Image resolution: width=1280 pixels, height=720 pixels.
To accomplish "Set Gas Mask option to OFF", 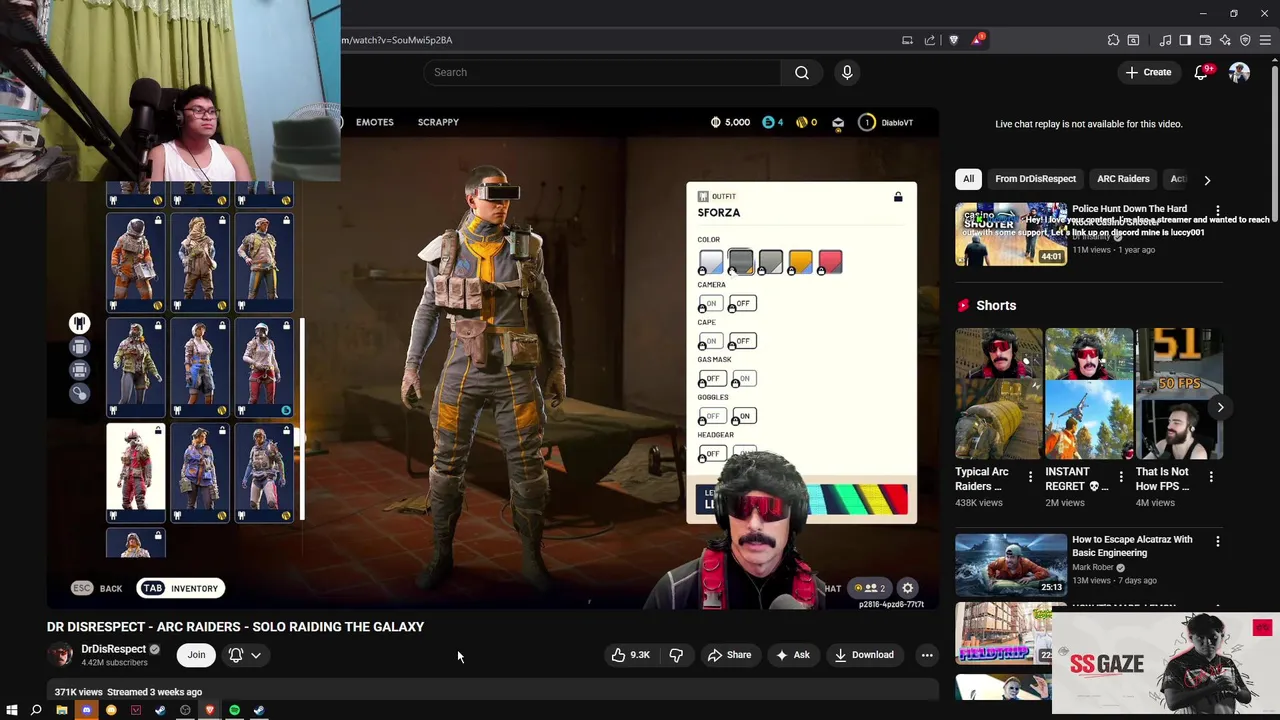I will point(712,379).
